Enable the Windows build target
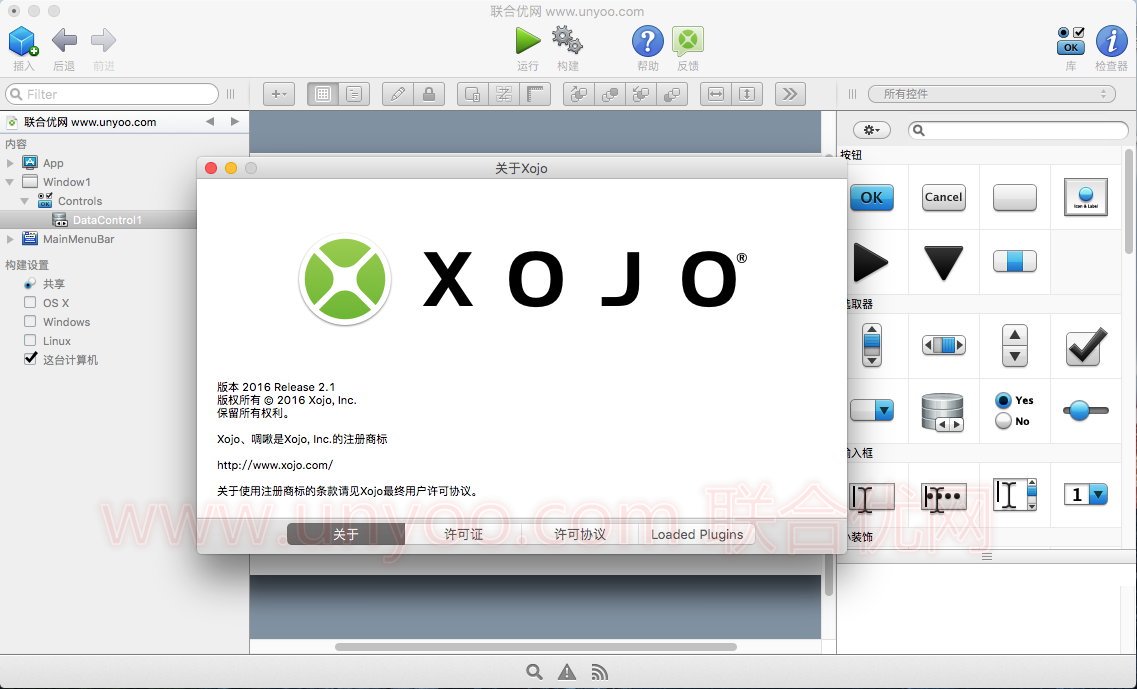Image resolution: width=1137 pixels, height=689 pixels. point(30,321)
